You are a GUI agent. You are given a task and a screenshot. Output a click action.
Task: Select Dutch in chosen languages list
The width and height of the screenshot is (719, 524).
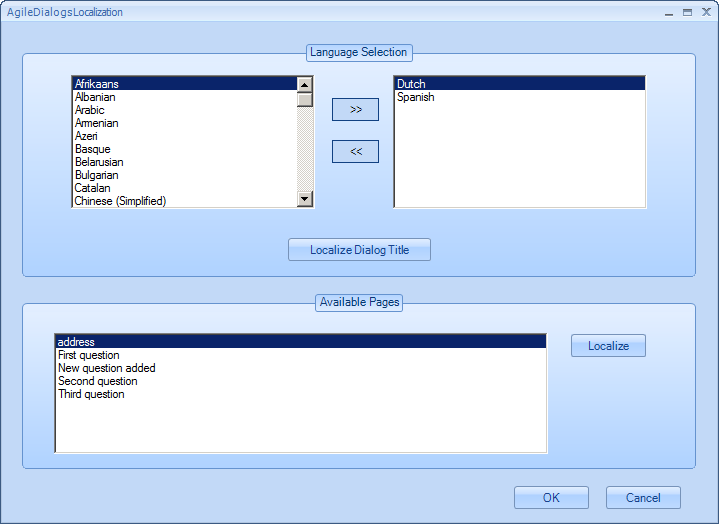(x=520, y=84)
